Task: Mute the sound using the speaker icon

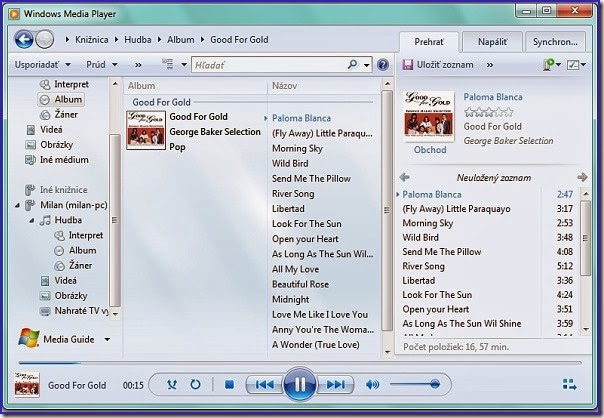Action: (372, 384)
